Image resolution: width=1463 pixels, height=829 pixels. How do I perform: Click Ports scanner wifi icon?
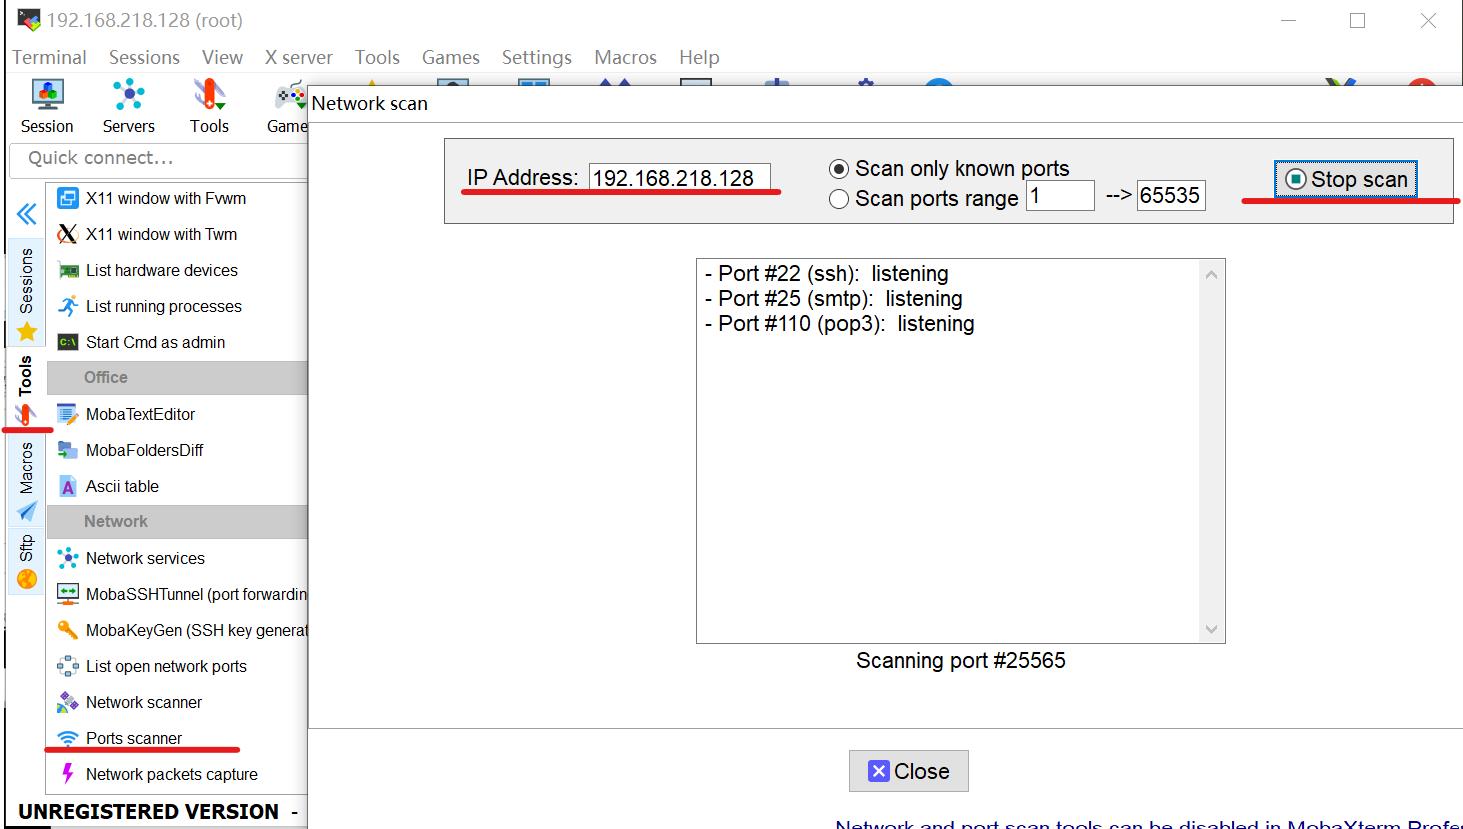click(67, 738)
